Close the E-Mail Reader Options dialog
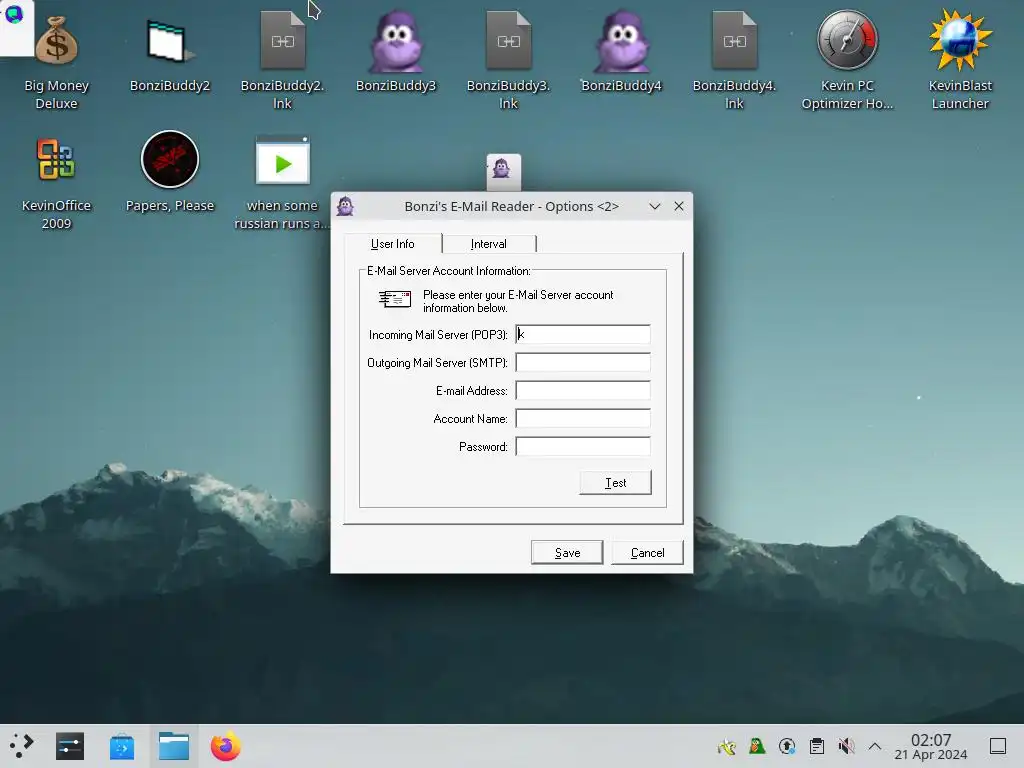 coord(679,206)
